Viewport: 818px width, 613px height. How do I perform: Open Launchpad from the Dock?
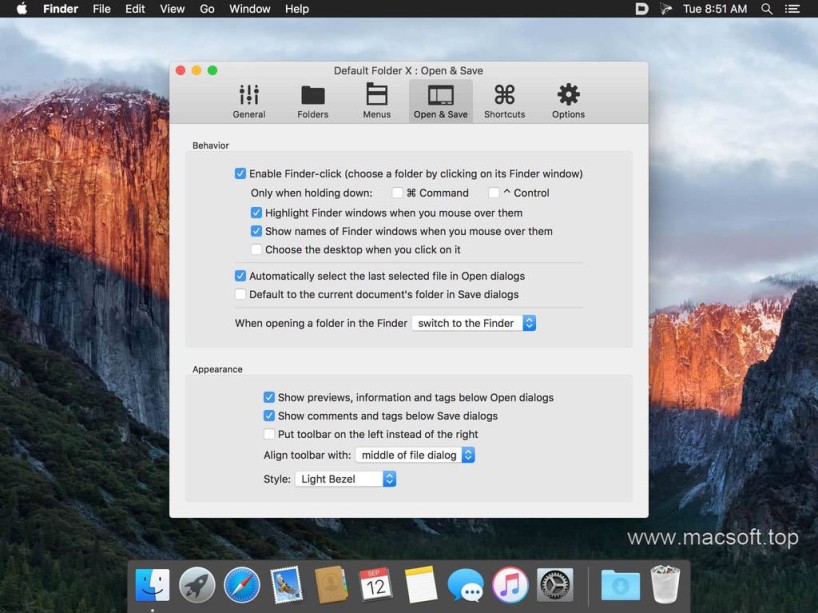197,584
